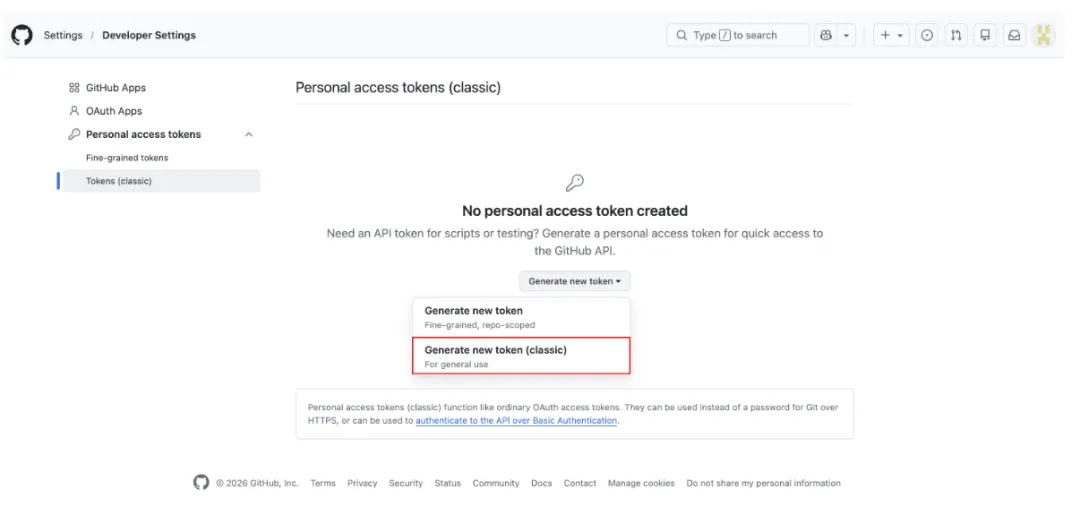The height and width of the screenshot is (524, 1080).
Task: Open the Copilot chat icon
Action: tap(826, 35)
